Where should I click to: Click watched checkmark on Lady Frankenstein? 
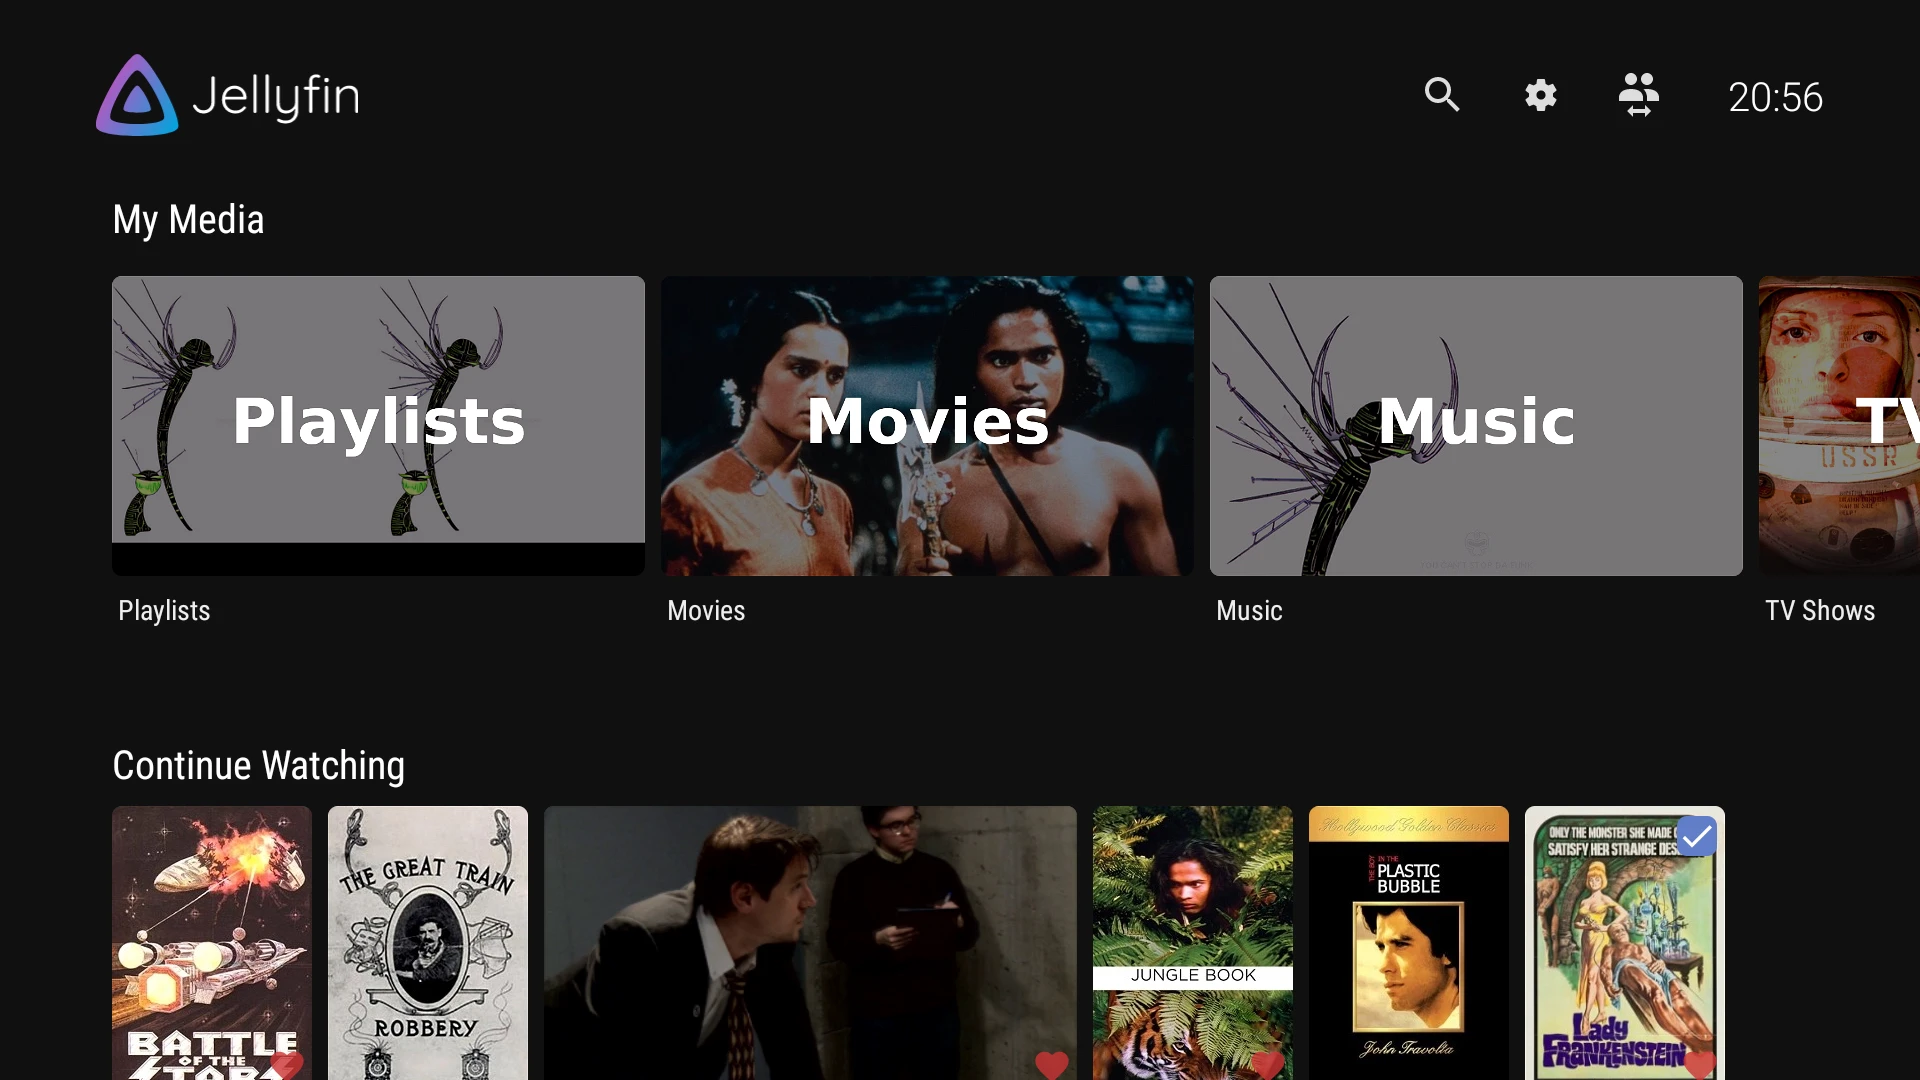1696,836
